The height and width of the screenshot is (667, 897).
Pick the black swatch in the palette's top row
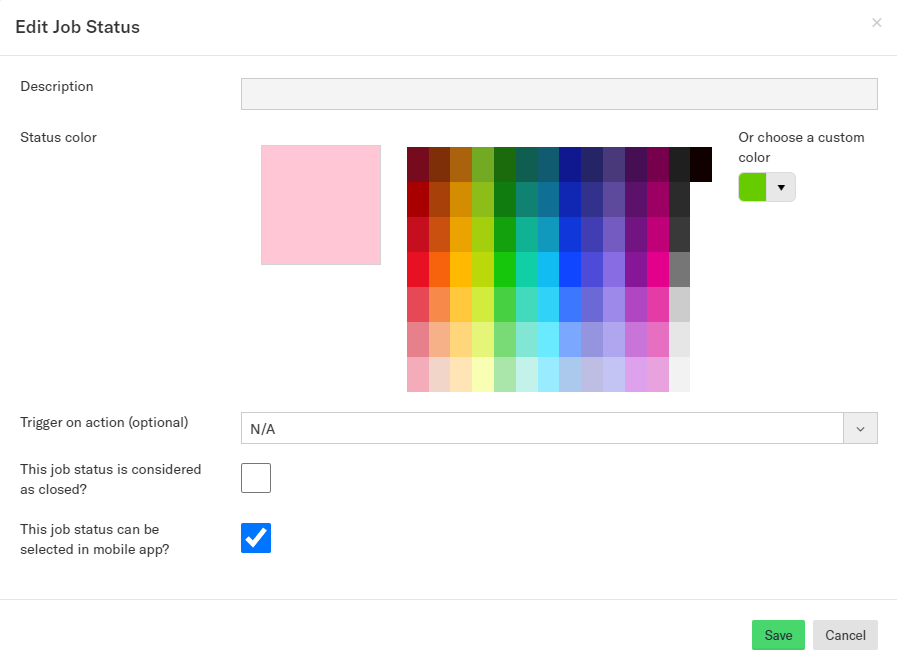701,165
